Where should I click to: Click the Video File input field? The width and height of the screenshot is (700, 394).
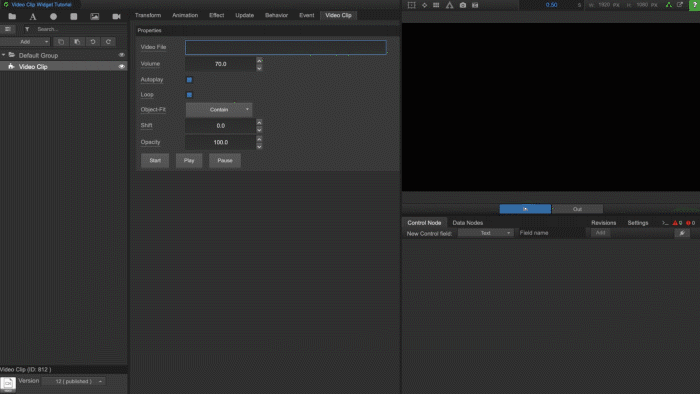point(286,47)
